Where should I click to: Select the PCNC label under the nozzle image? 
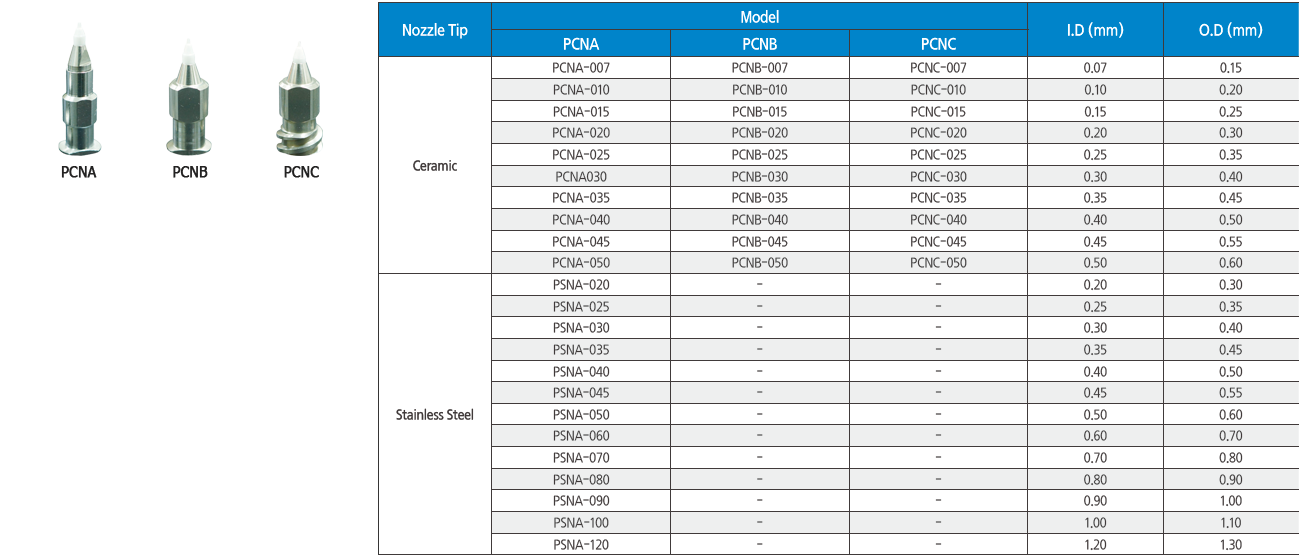[300, 172]
